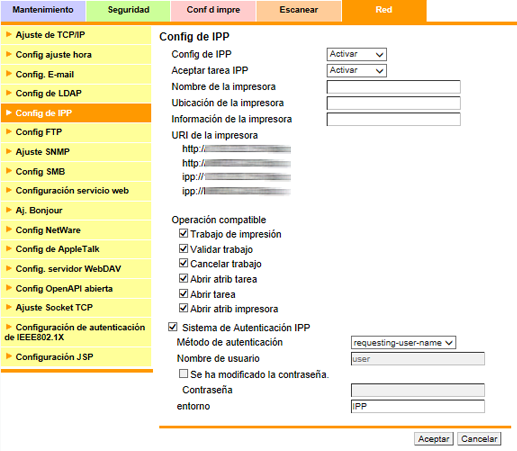Go to the Escanear tab
Image resolution: width=517 pixels, height=451 pixels.
[299, 10]
